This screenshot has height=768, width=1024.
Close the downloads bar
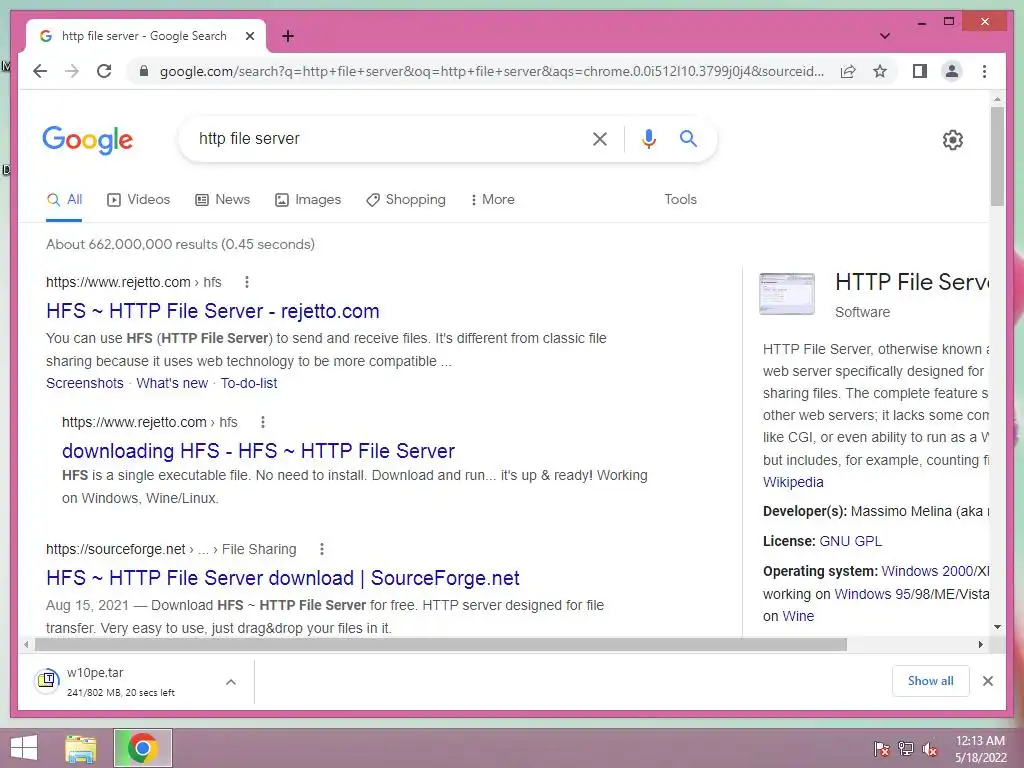click(x=987, y=681)
